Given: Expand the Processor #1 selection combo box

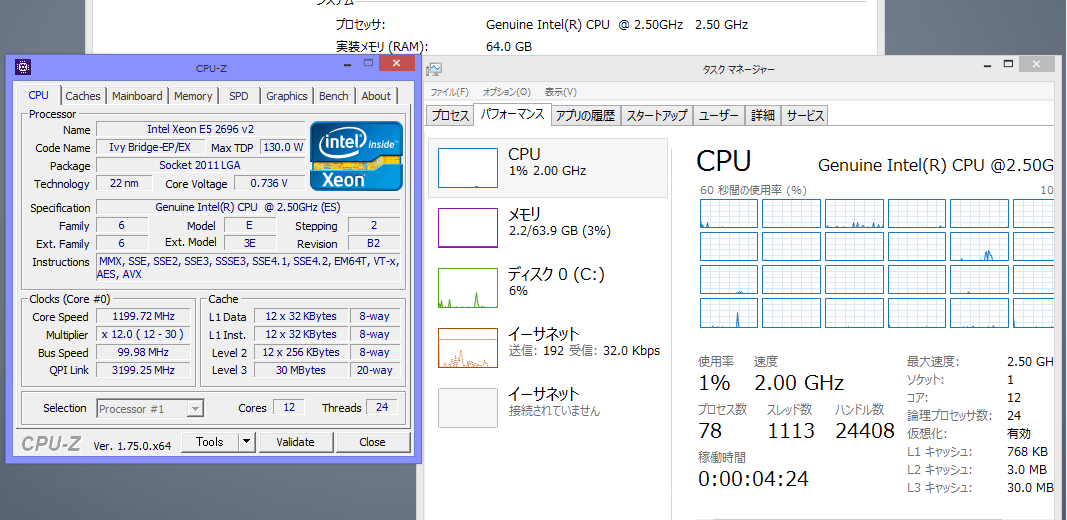Looking at the screenshot, I should 150,408.
